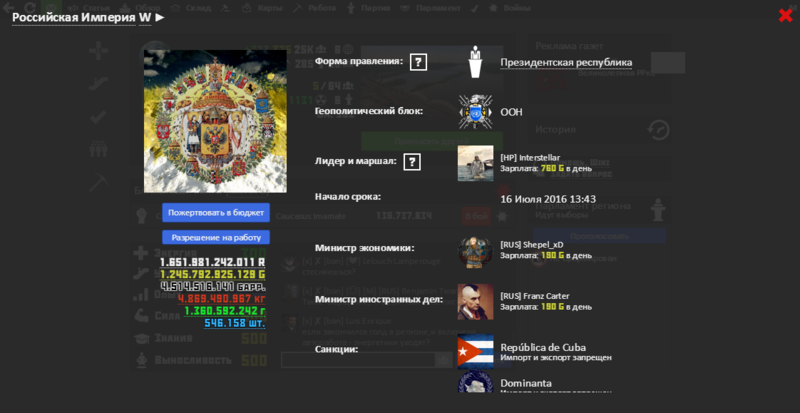Click the República de Cuba flag icon
Viewport: 800px width, 413px height.
click(475, 350)
